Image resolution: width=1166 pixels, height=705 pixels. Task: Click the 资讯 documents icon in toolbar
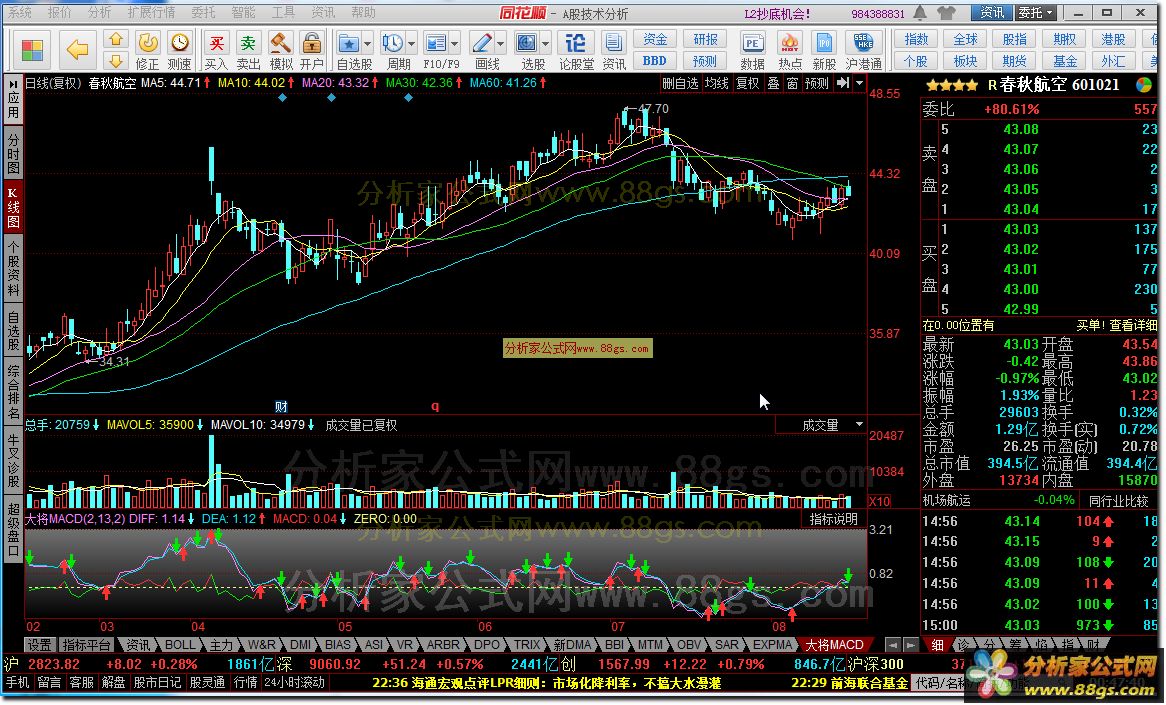pyautogui.click(x=613, y=42)
